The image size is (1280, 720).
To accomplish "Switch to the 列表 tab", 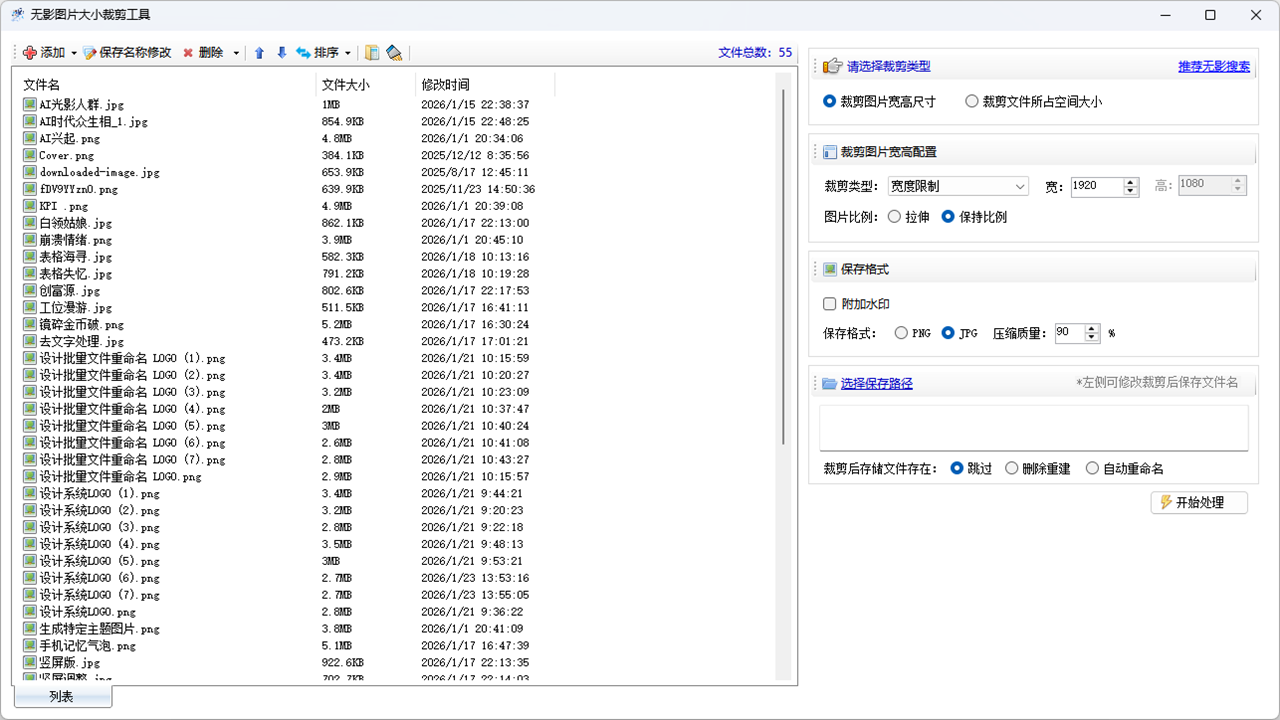I will click(62, 697).
